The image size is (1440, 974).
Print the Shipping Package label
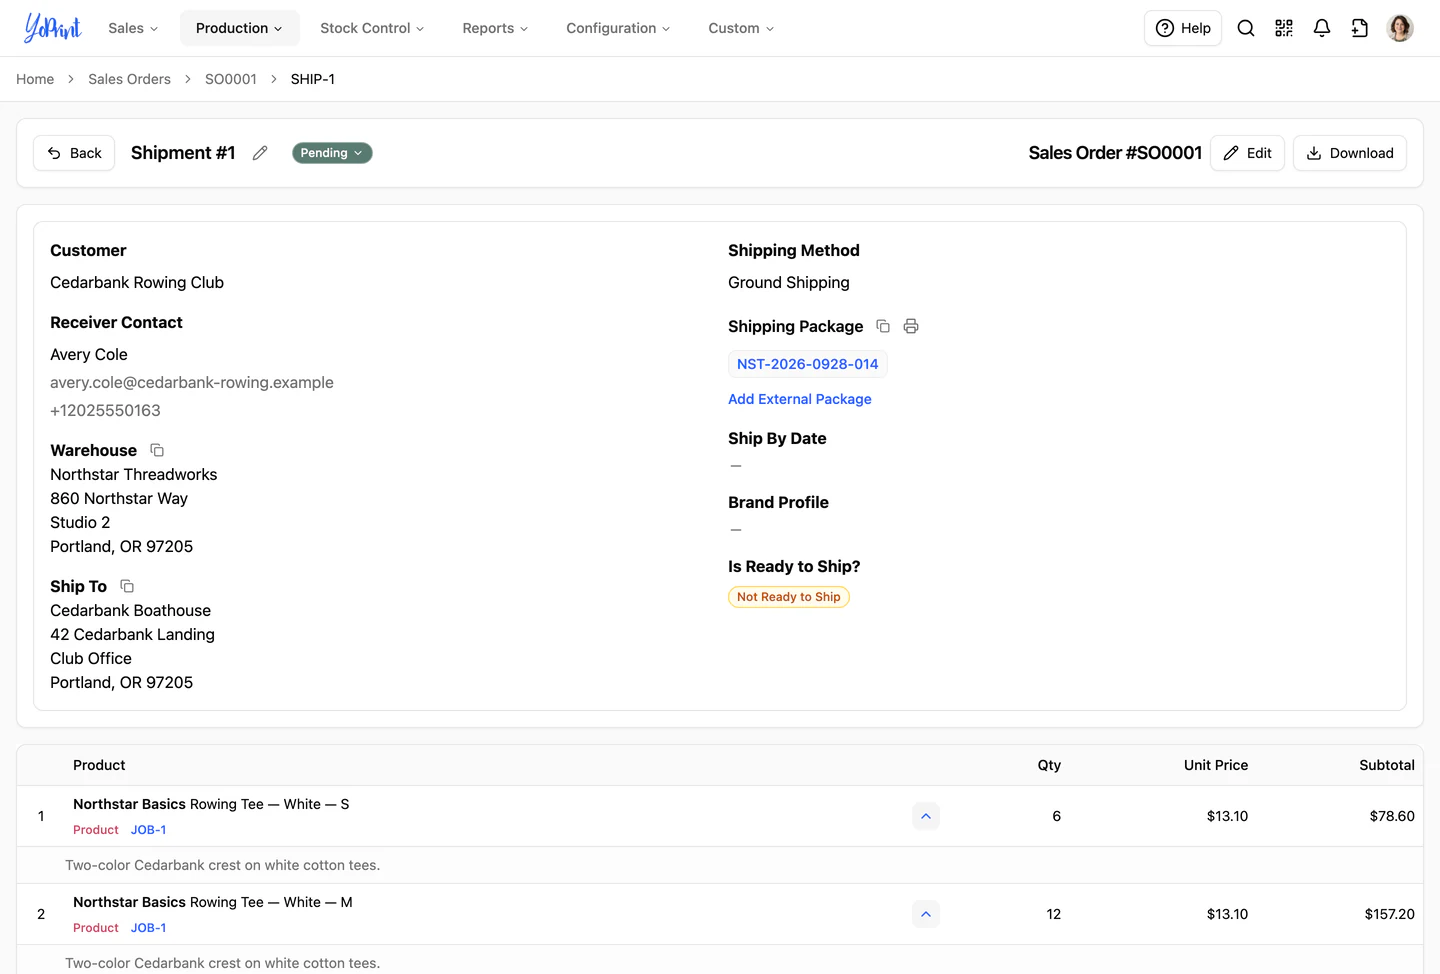click(911, 326)
